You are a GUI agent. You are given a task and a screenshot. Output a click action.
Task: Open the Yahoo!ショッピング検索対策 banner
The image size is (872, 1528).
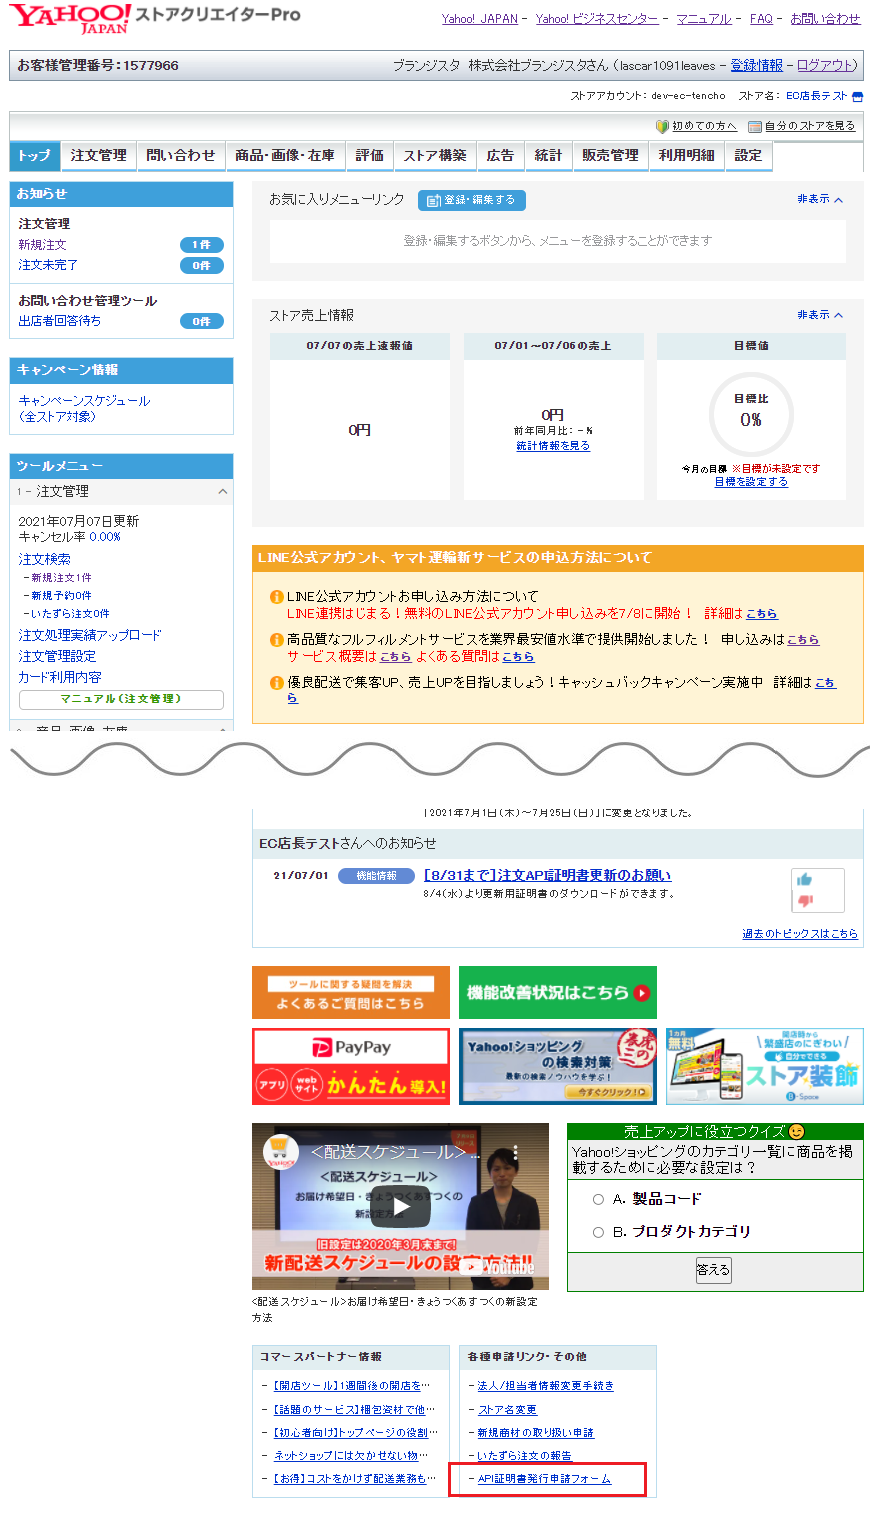[558, 1066]
